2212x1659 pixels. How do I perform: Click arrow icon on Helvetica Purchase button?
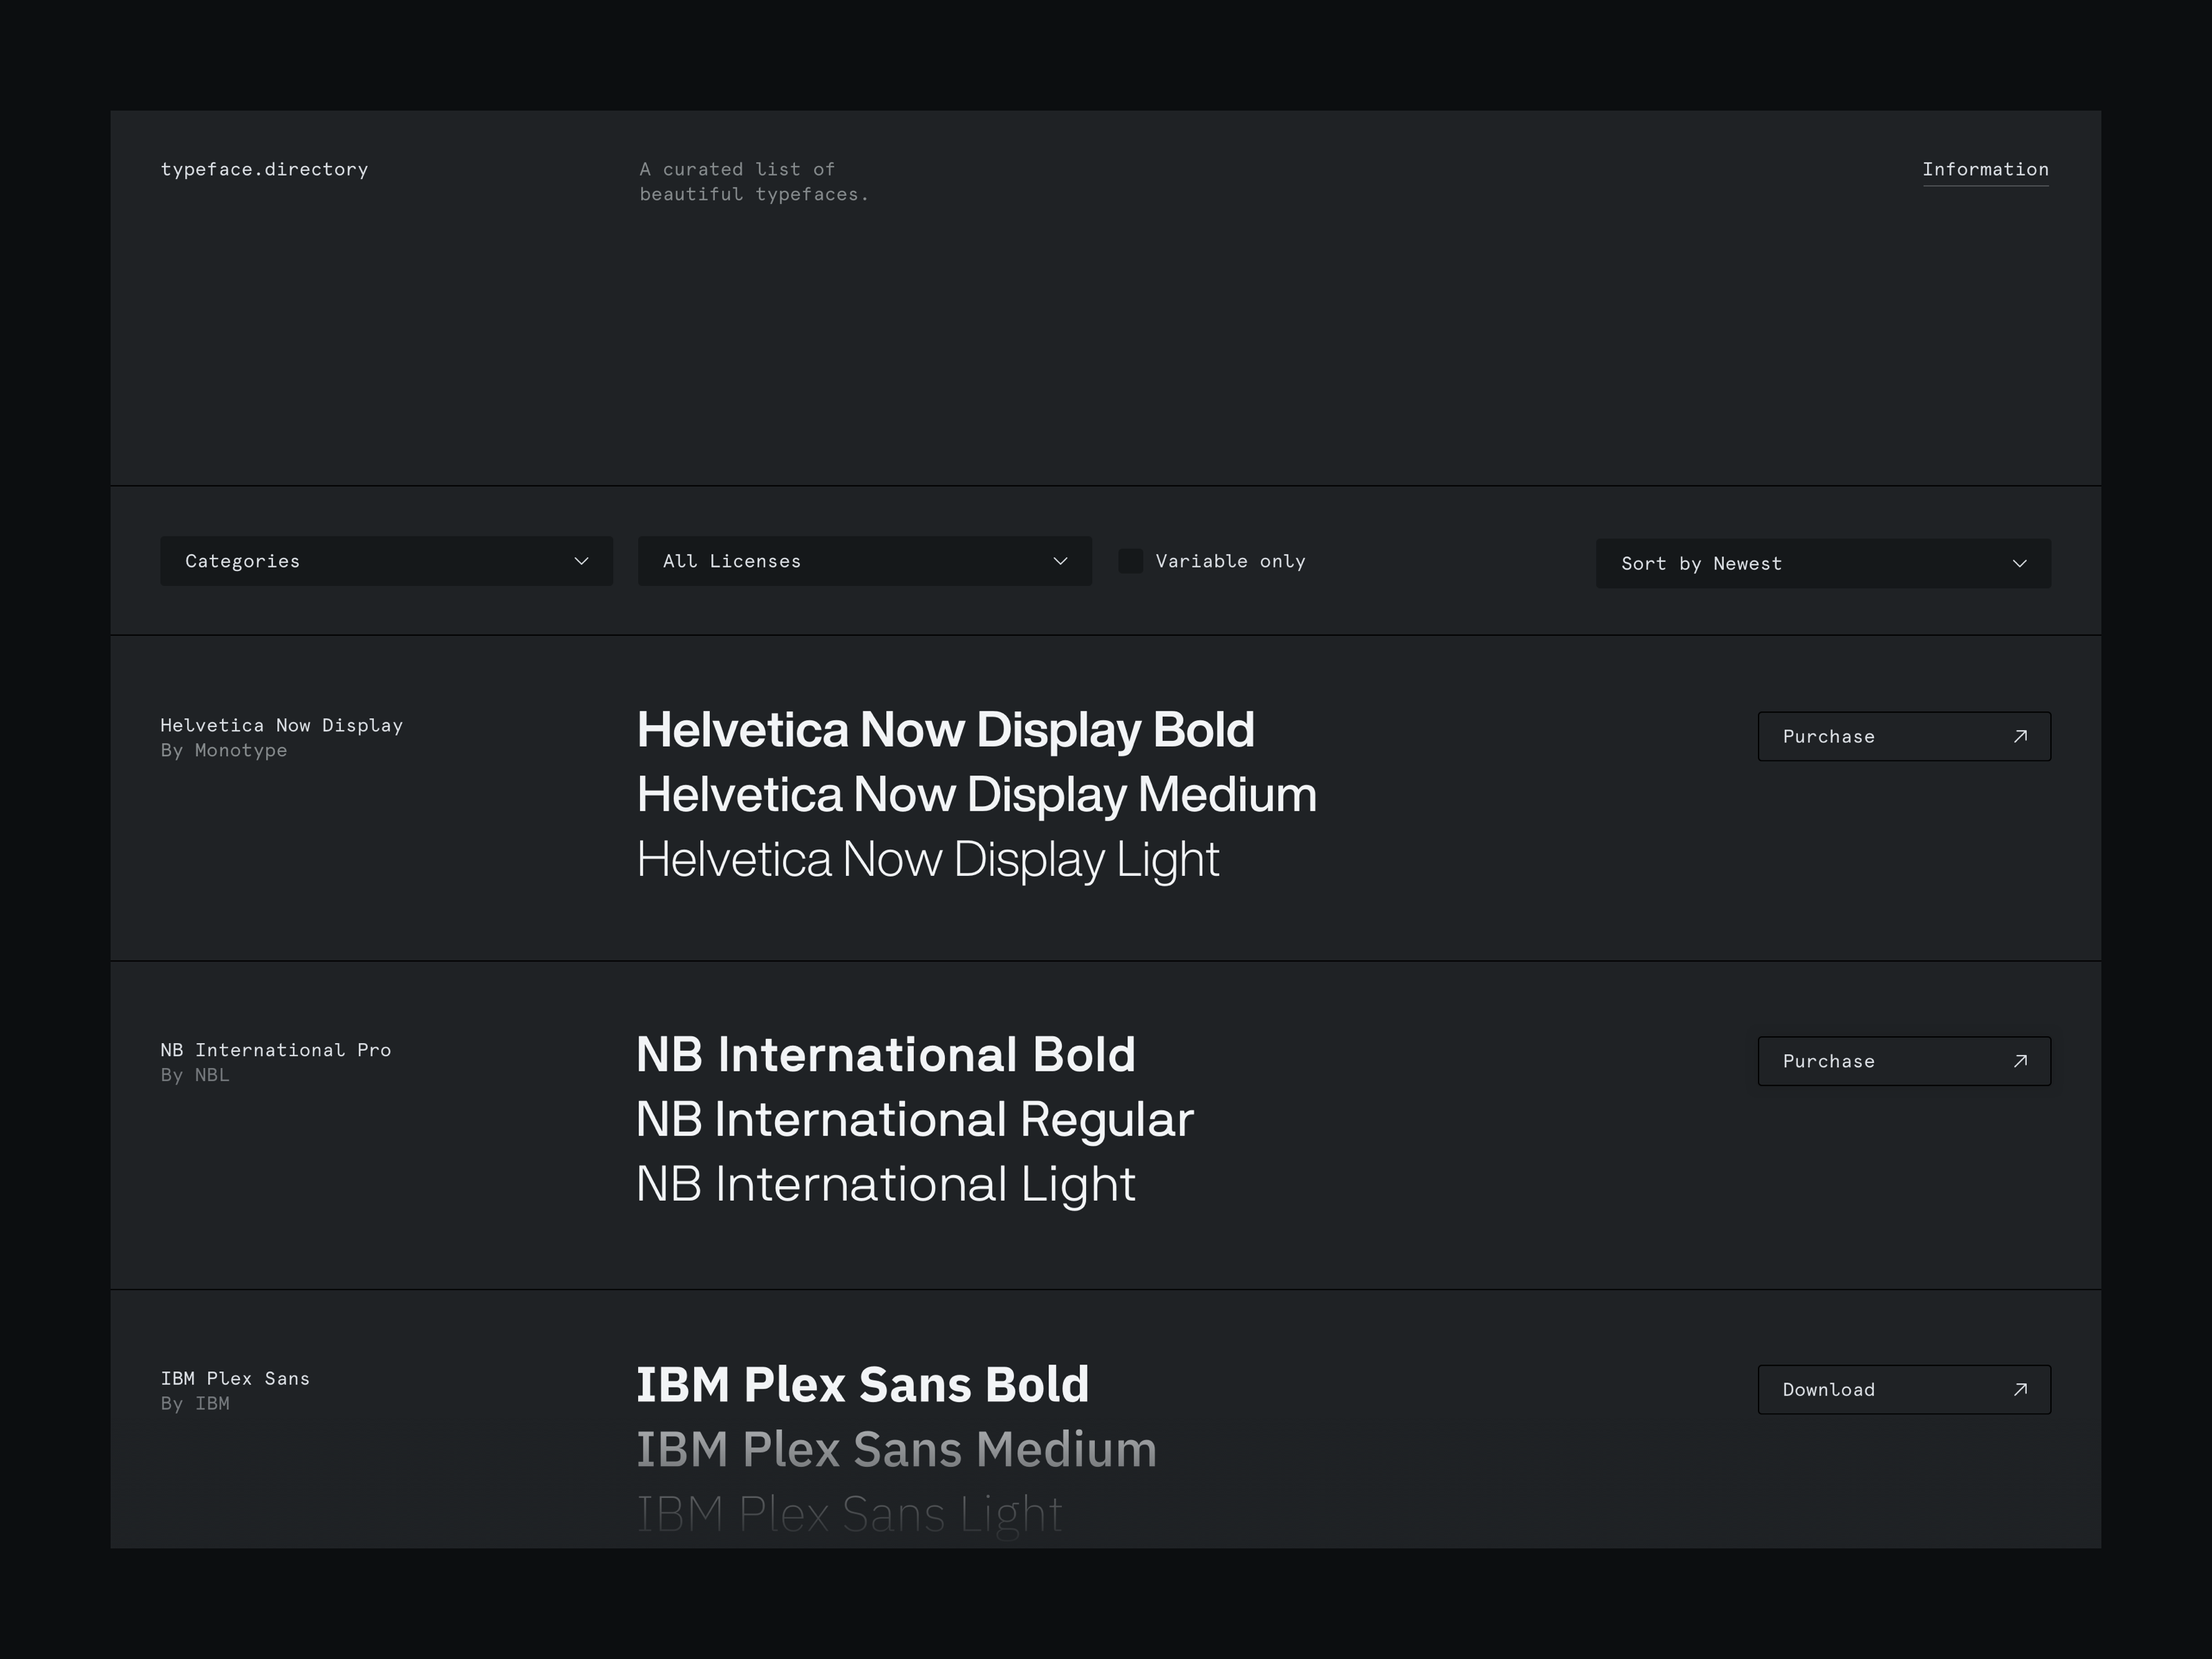[x=2019, y=736]
